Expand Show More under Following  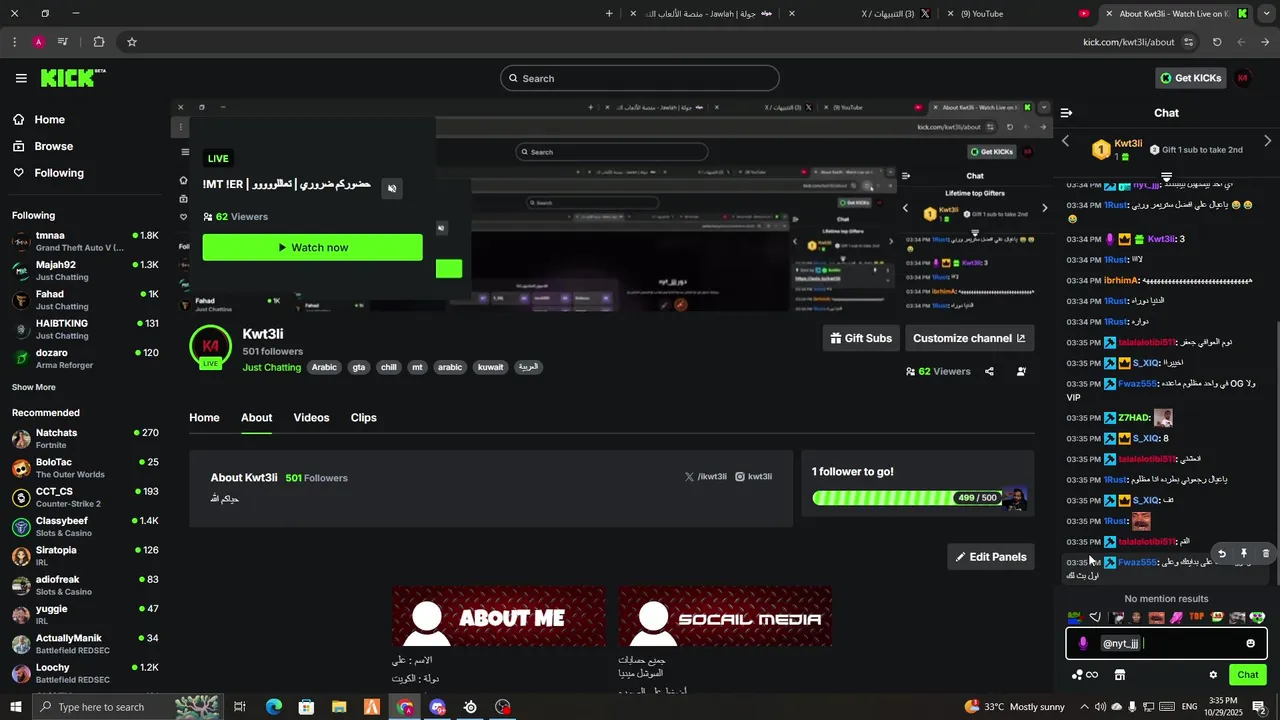coord(34,387)
